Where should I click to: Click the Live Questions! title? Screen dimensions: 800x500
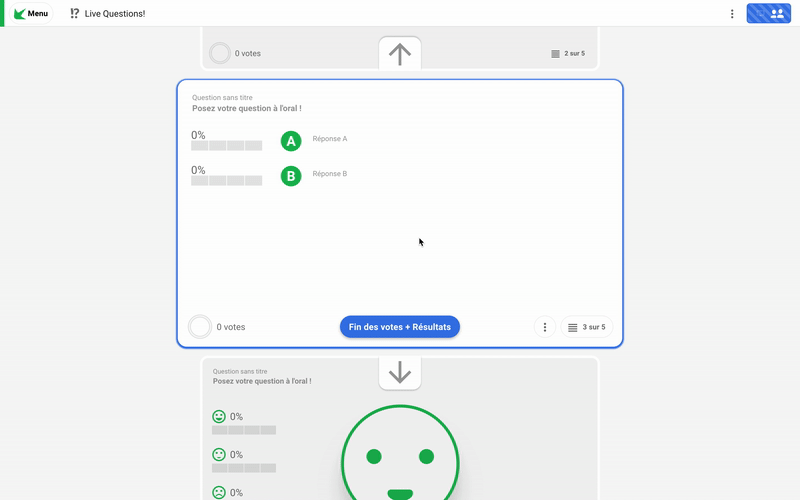coord(115,14)
